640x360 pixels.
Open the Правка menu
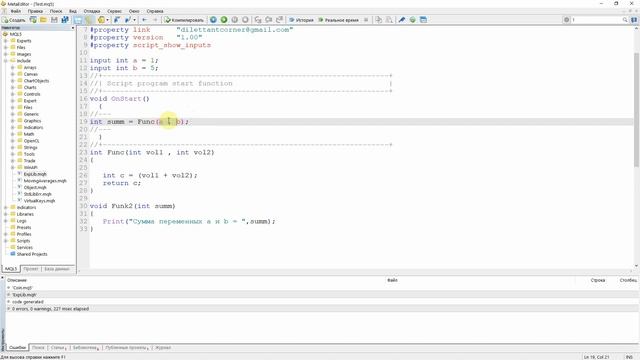click(x=36, y=11)
